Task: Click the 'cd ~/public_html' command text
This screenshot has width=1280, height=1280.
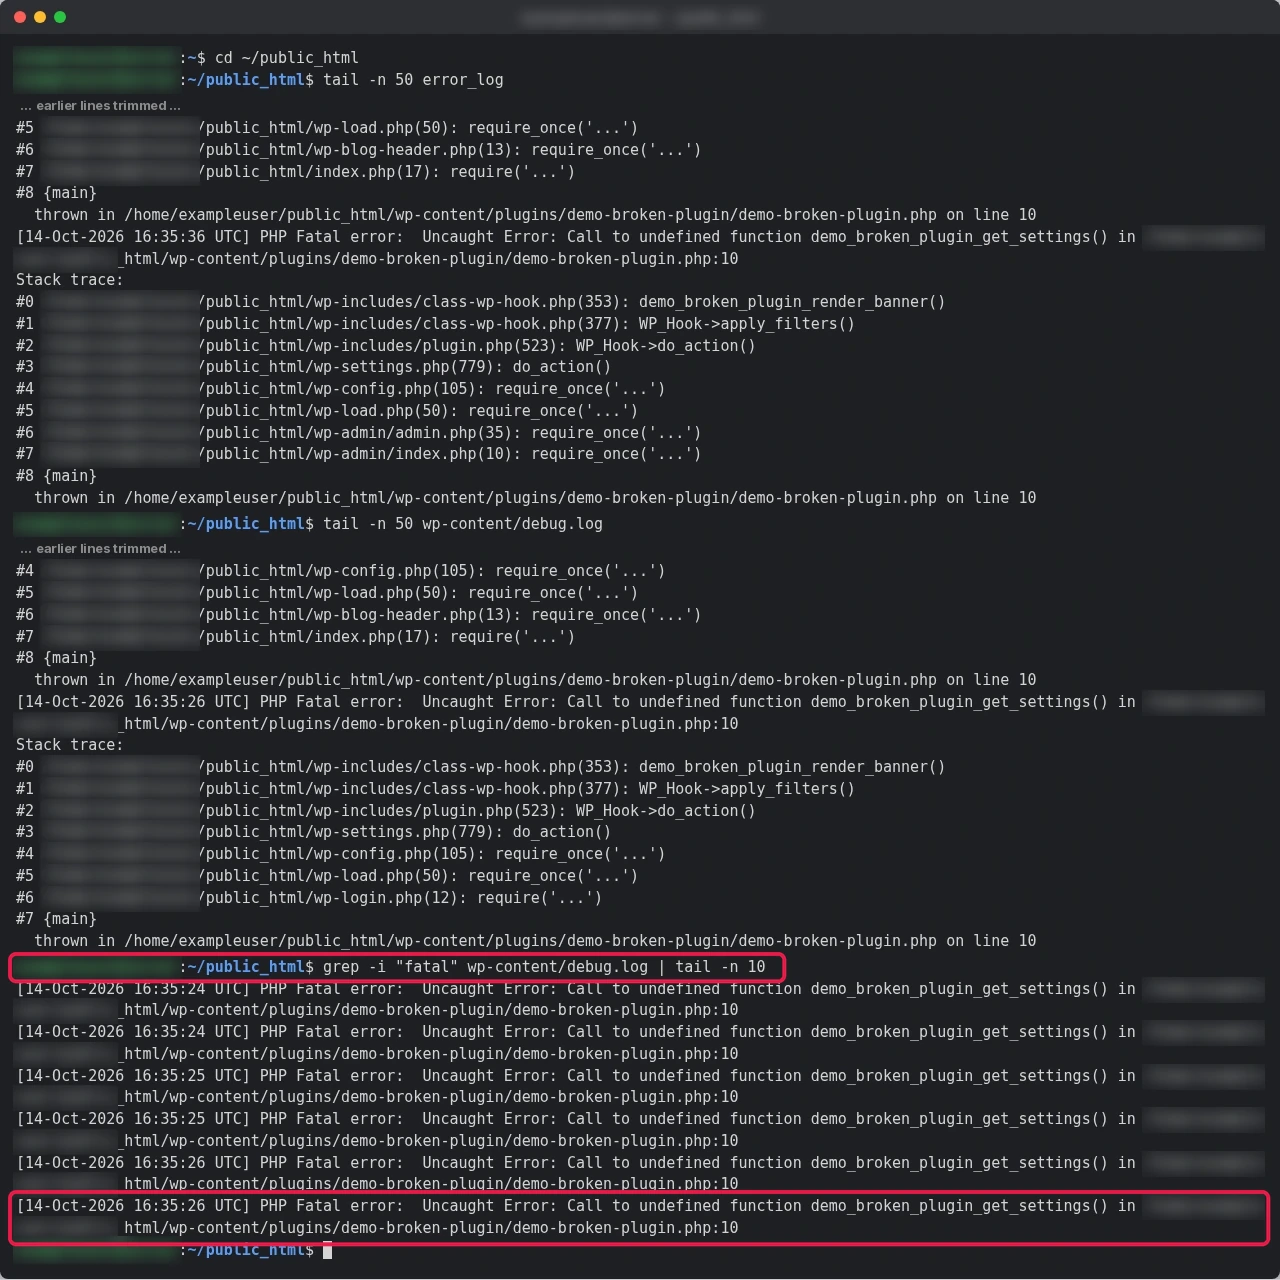Action: tap(287, 58)
